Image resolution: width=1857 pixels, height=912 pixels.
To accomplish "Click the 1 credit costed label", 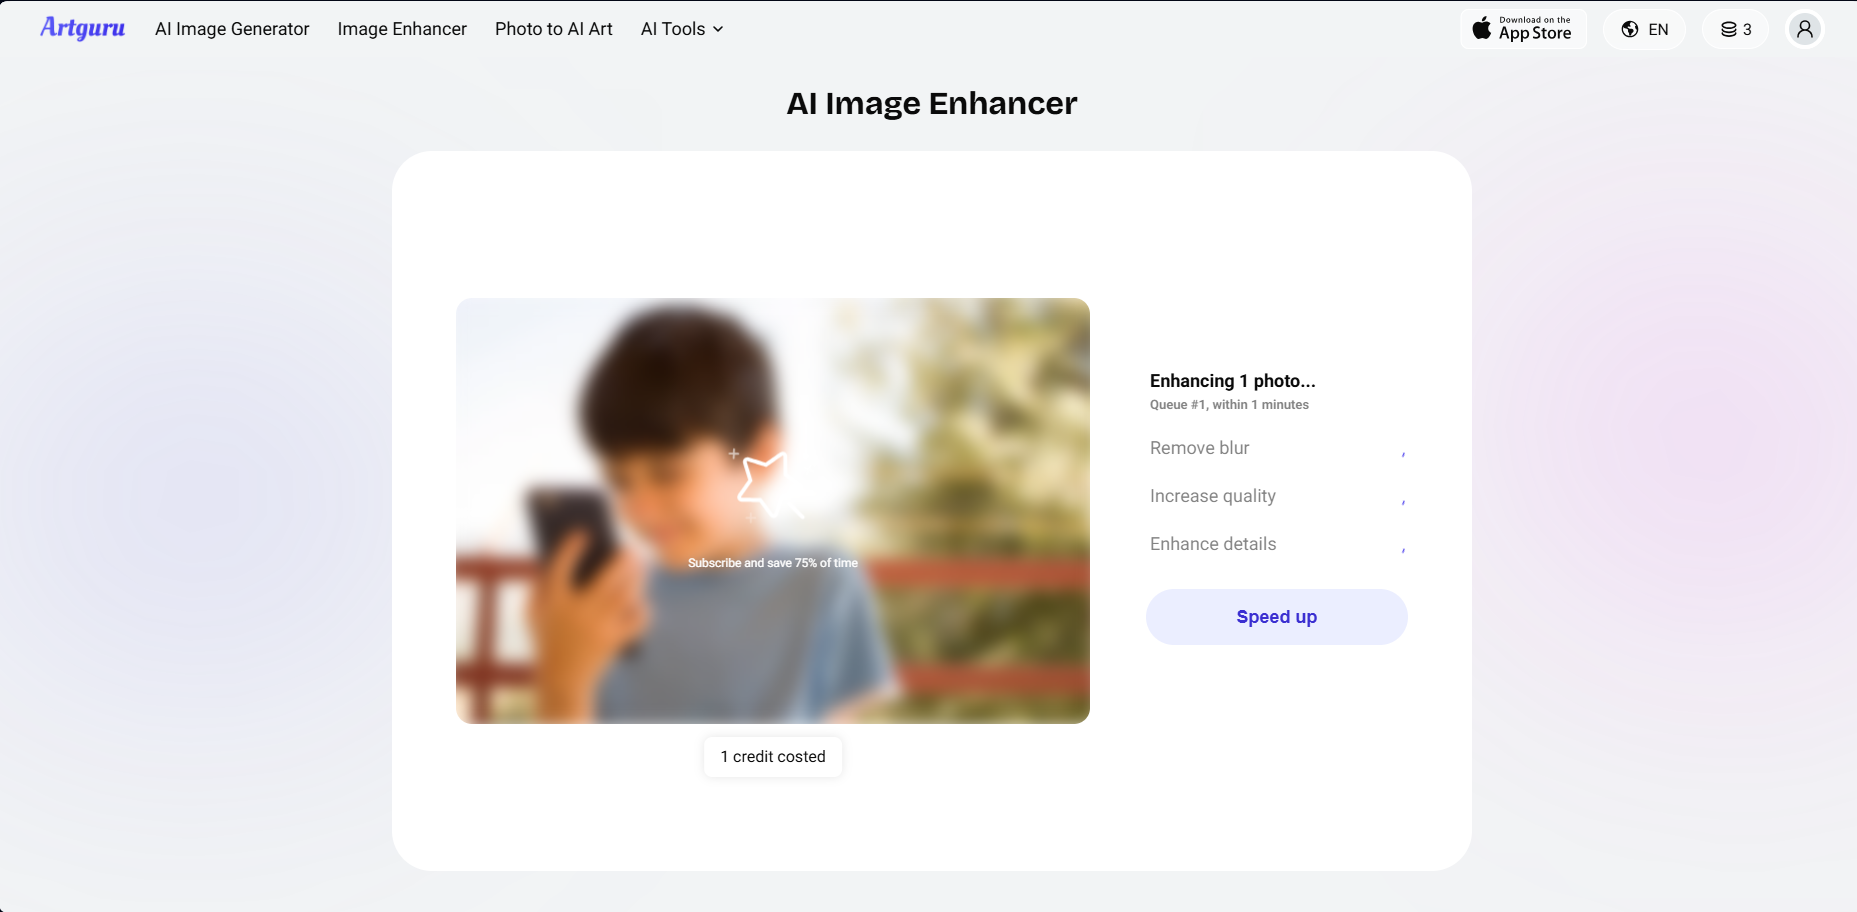I will [x=772, y=756].
